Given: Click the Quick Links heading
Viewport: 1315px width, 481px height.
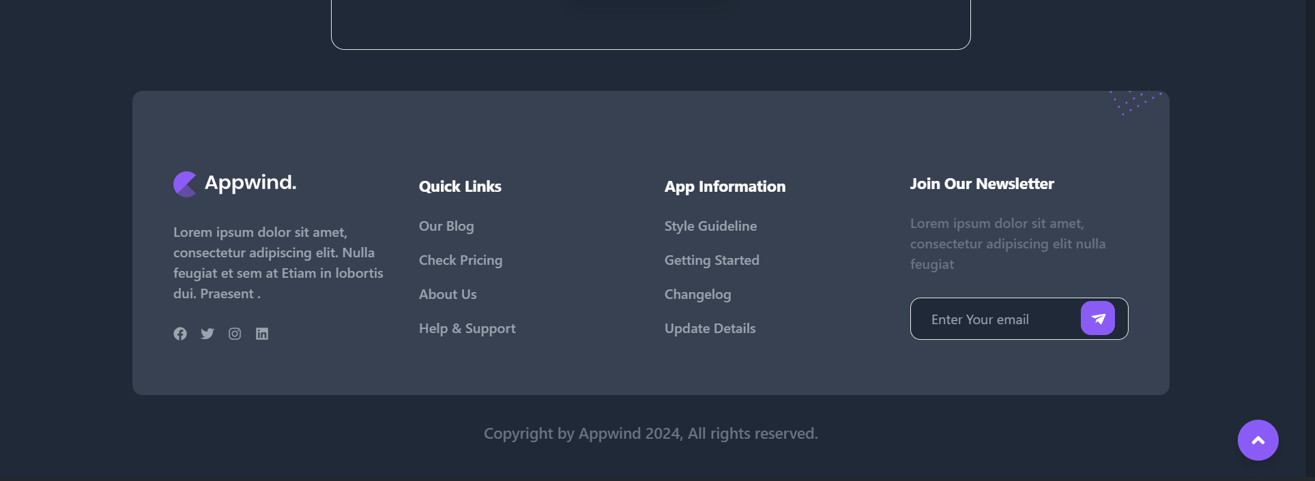Looking at the screenshot, I should tap(460, 186).
